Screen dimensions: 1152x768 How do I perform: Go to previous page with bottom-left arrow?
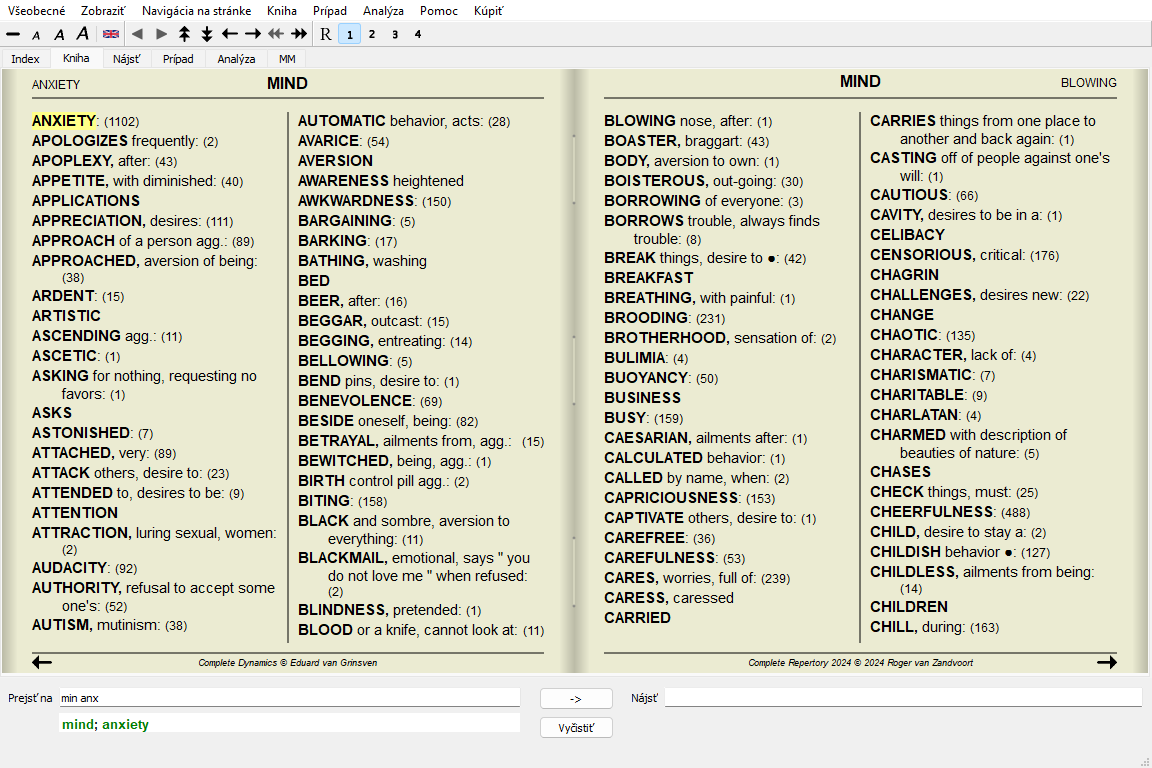pyautogui.click(x=42, y=662)
